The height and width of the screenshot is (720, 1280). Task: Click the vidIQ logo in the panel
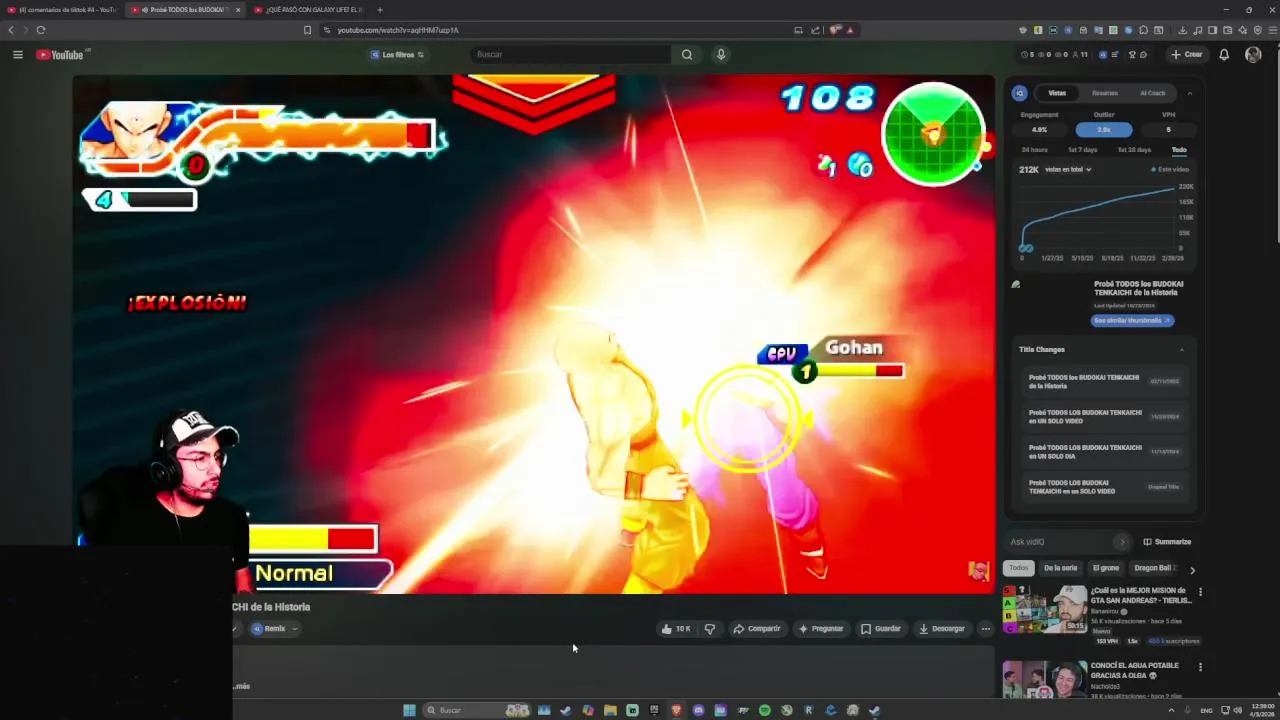click(1019, 93)
